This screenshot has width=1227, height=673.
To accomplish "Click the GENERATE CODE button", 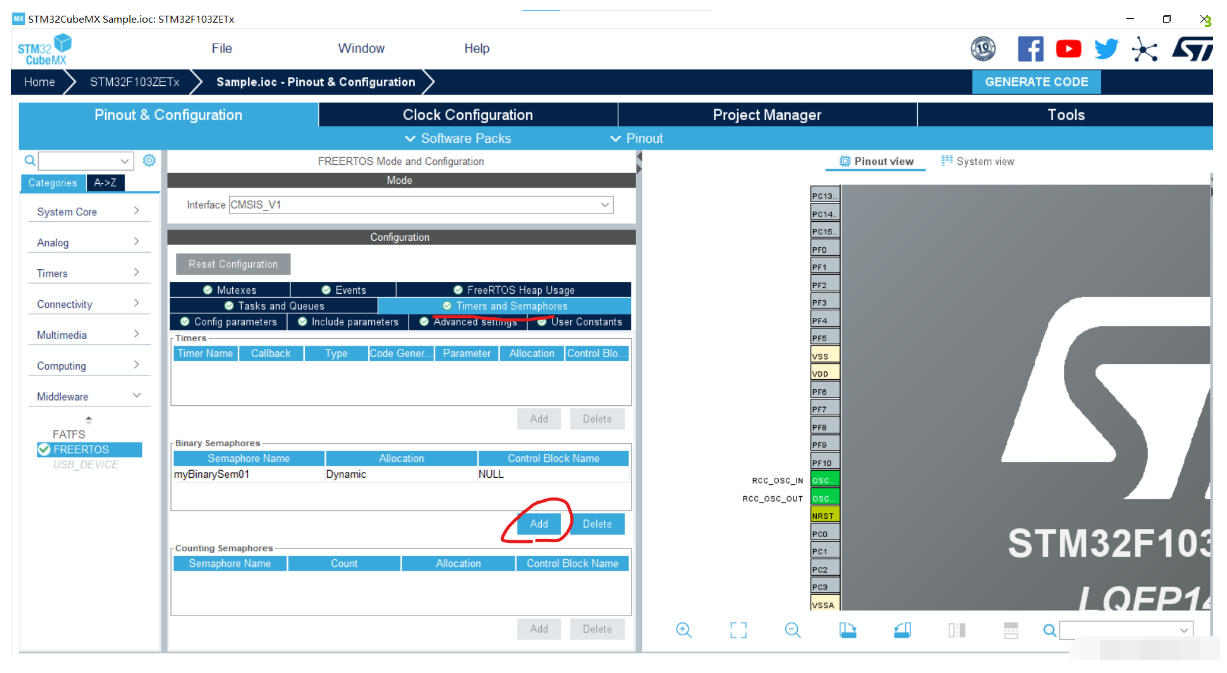I will click(x=1036, y=82).
